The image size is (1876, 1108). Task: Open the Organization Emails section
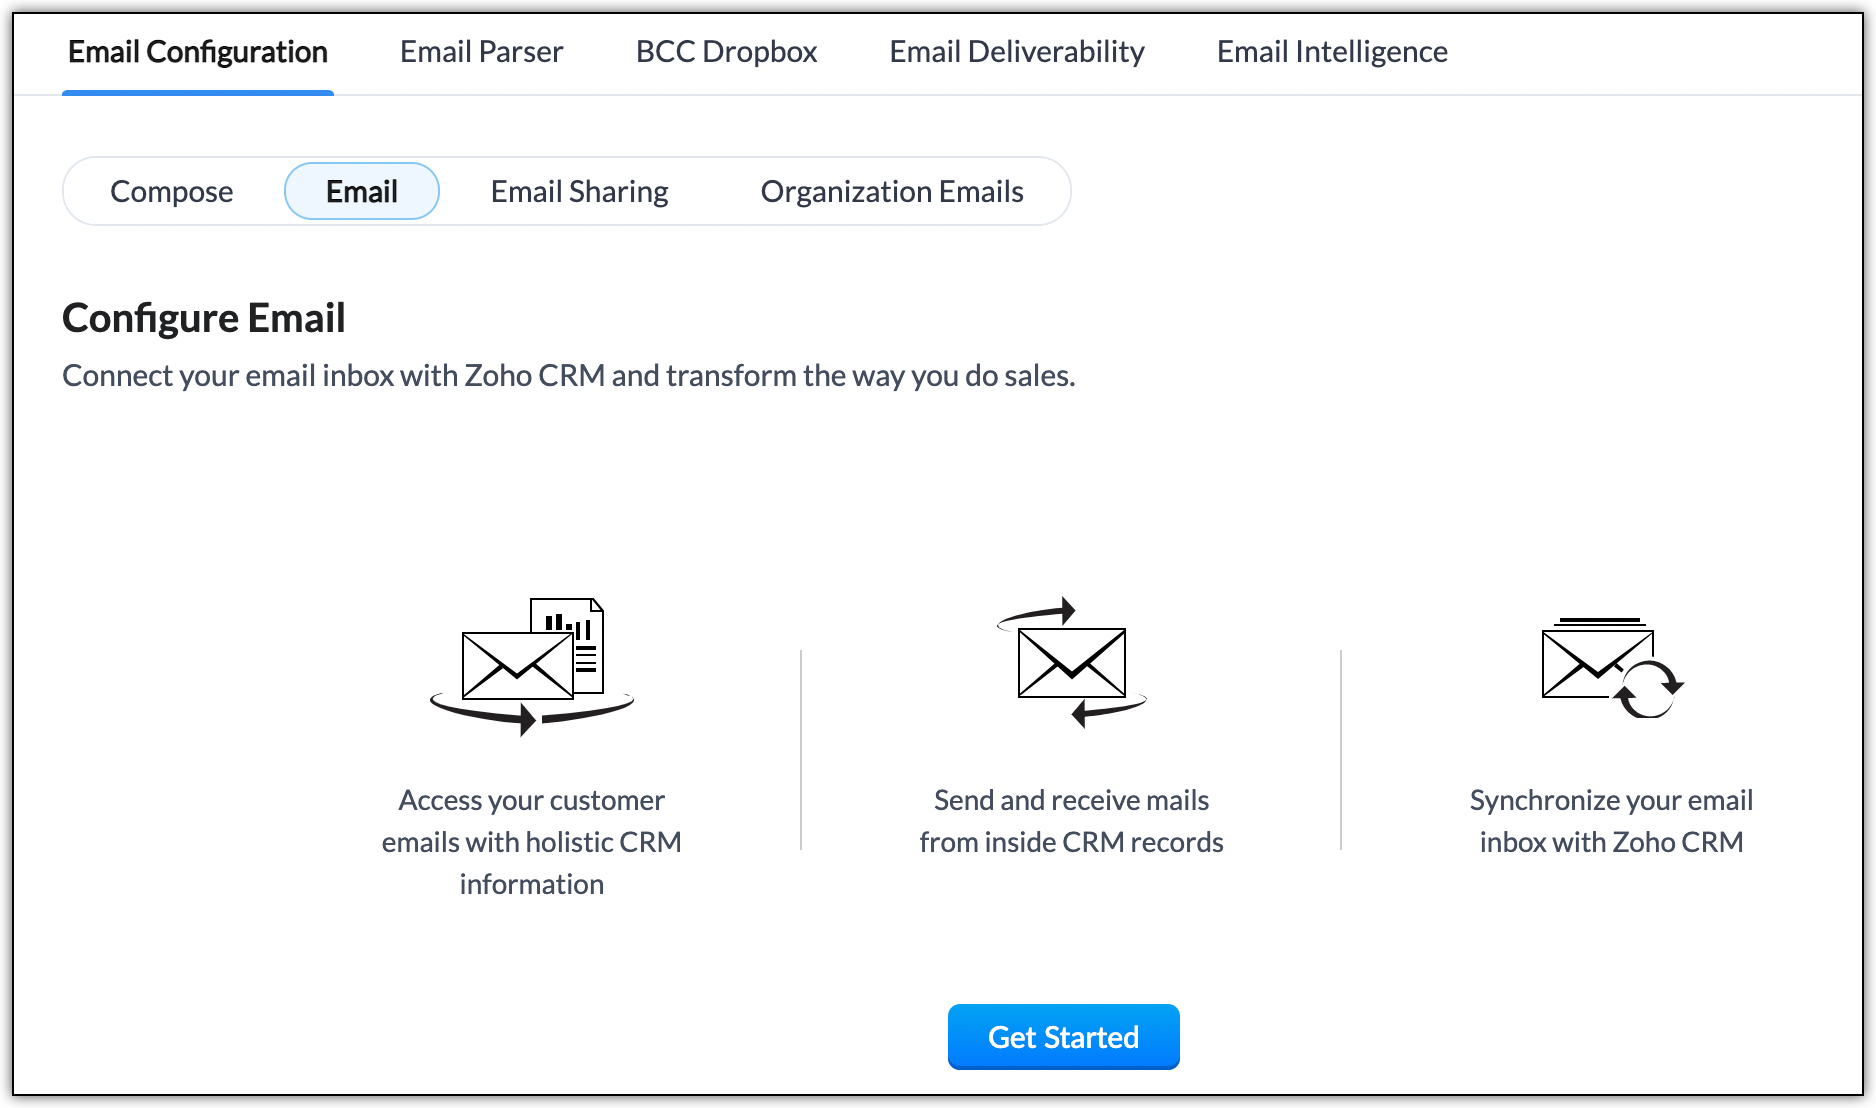pos(892,191)
